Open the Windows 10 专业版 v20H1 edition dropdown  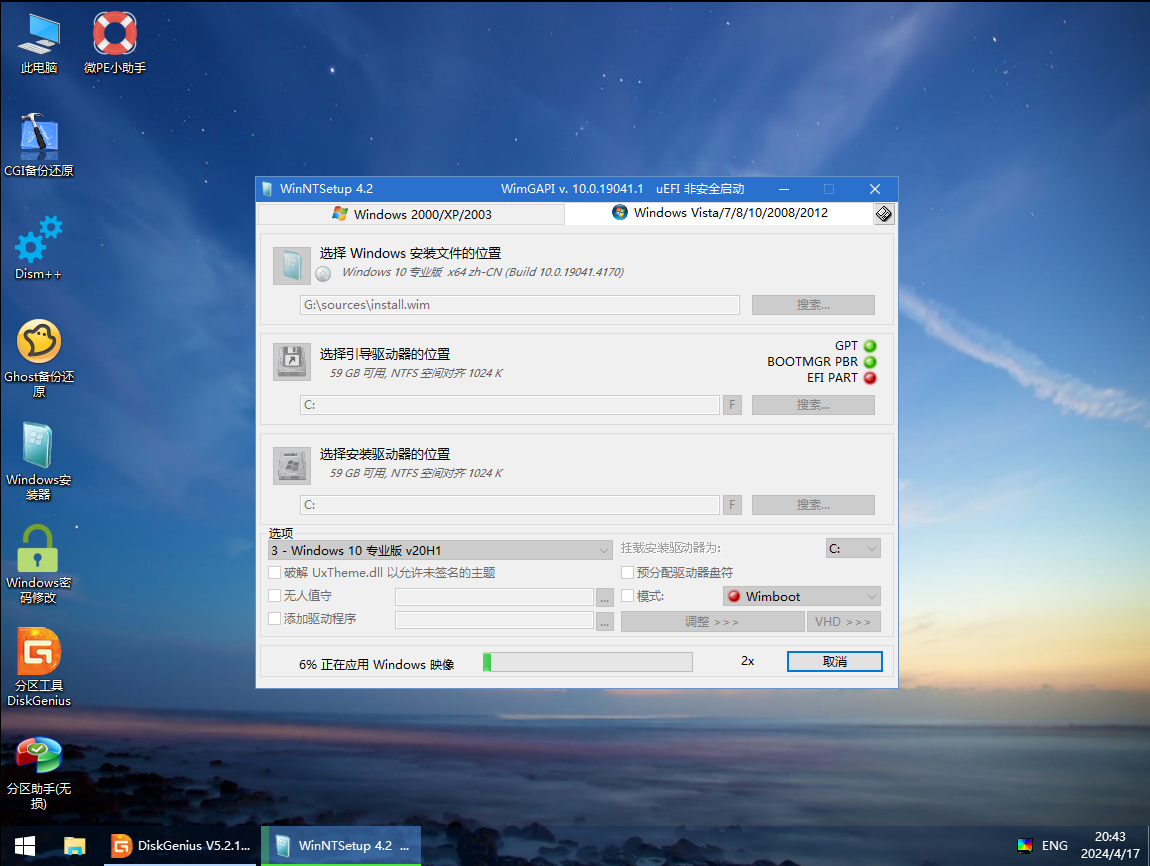(x=440, y=550)
